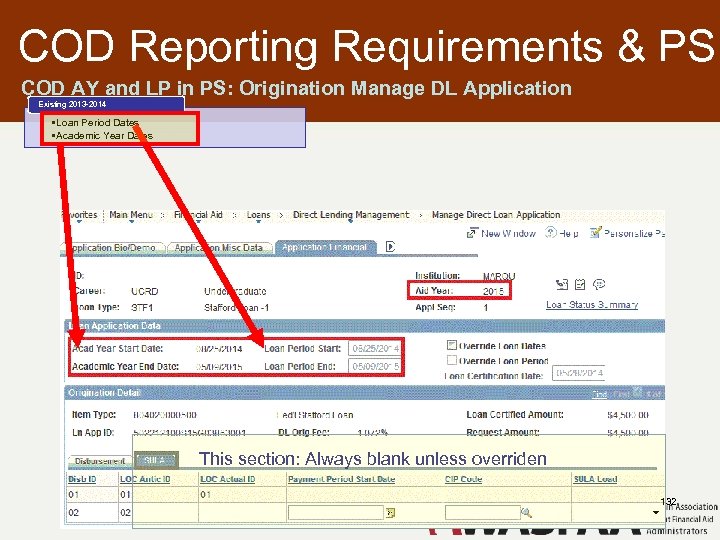Screen dimensions: 720x540
Task: Click the show more tabs arrow icon
Action: pos(390,247)
